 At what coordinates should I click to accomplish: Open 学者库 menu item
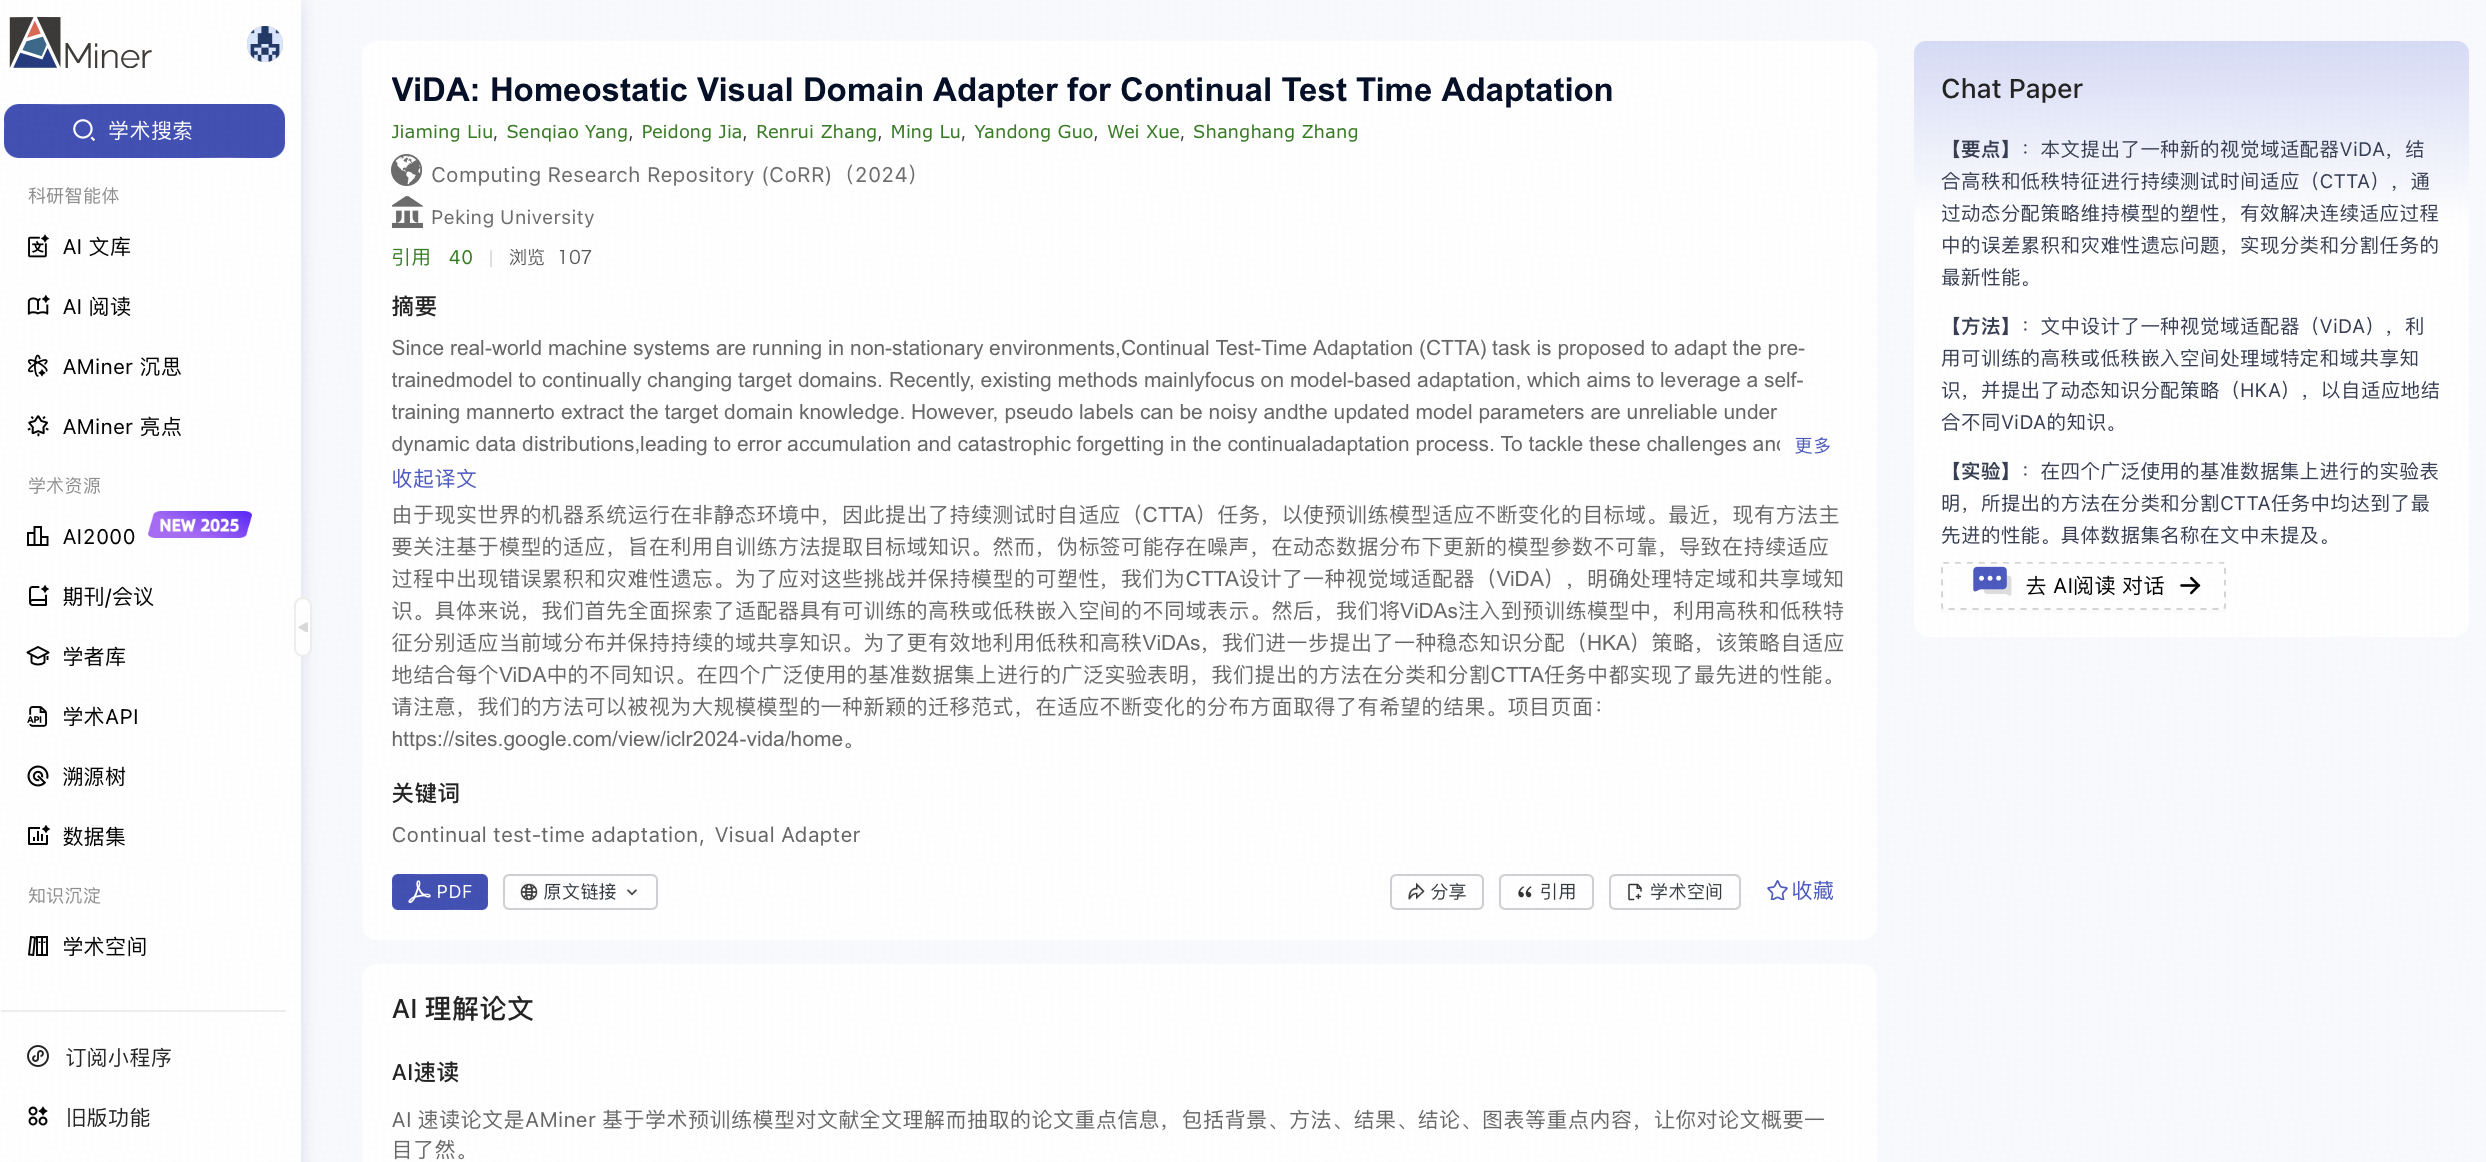(94, 657)
